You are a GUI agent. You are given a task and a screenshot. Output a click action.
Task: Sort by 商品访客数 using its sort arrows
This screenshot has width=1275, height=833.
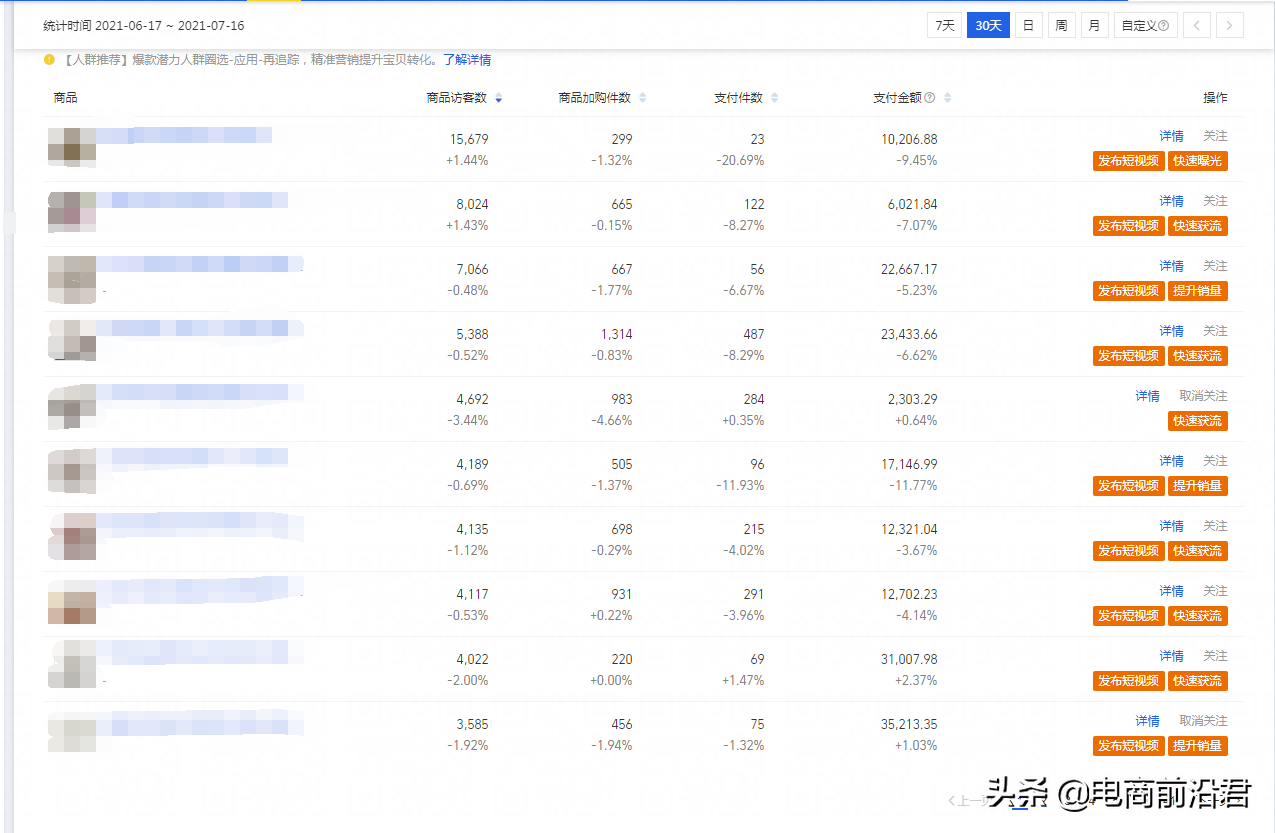pyautogui.click(x=498, y=98)
